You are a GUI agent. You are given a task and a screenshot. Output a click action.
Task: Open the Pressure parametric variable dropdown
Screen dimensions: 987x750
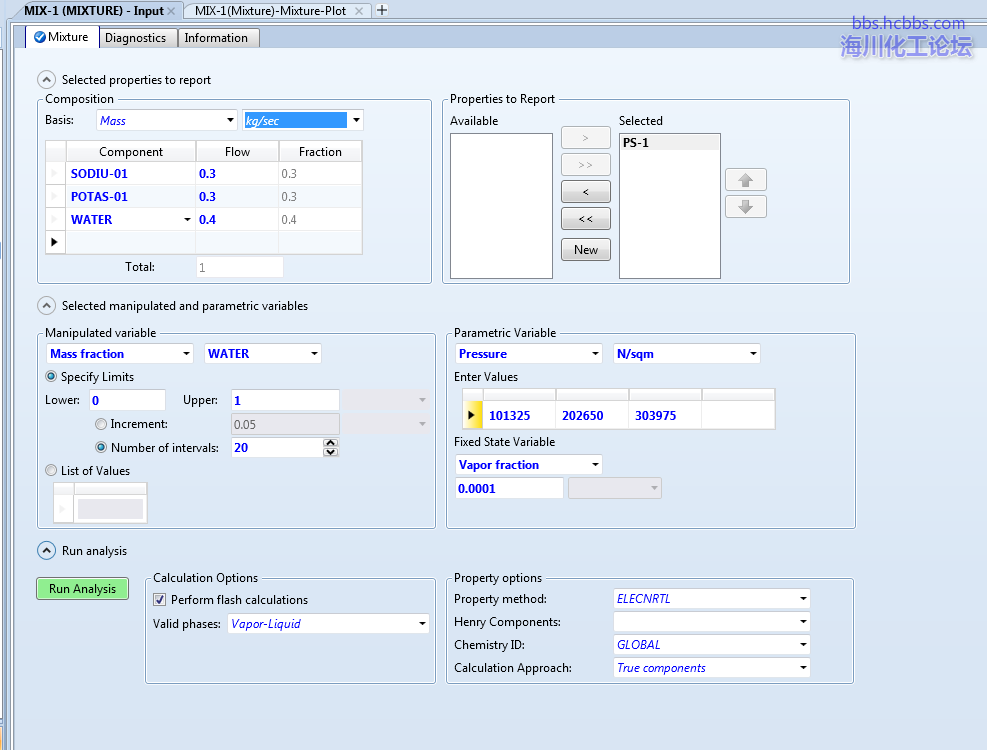click(x=595, y=354)
